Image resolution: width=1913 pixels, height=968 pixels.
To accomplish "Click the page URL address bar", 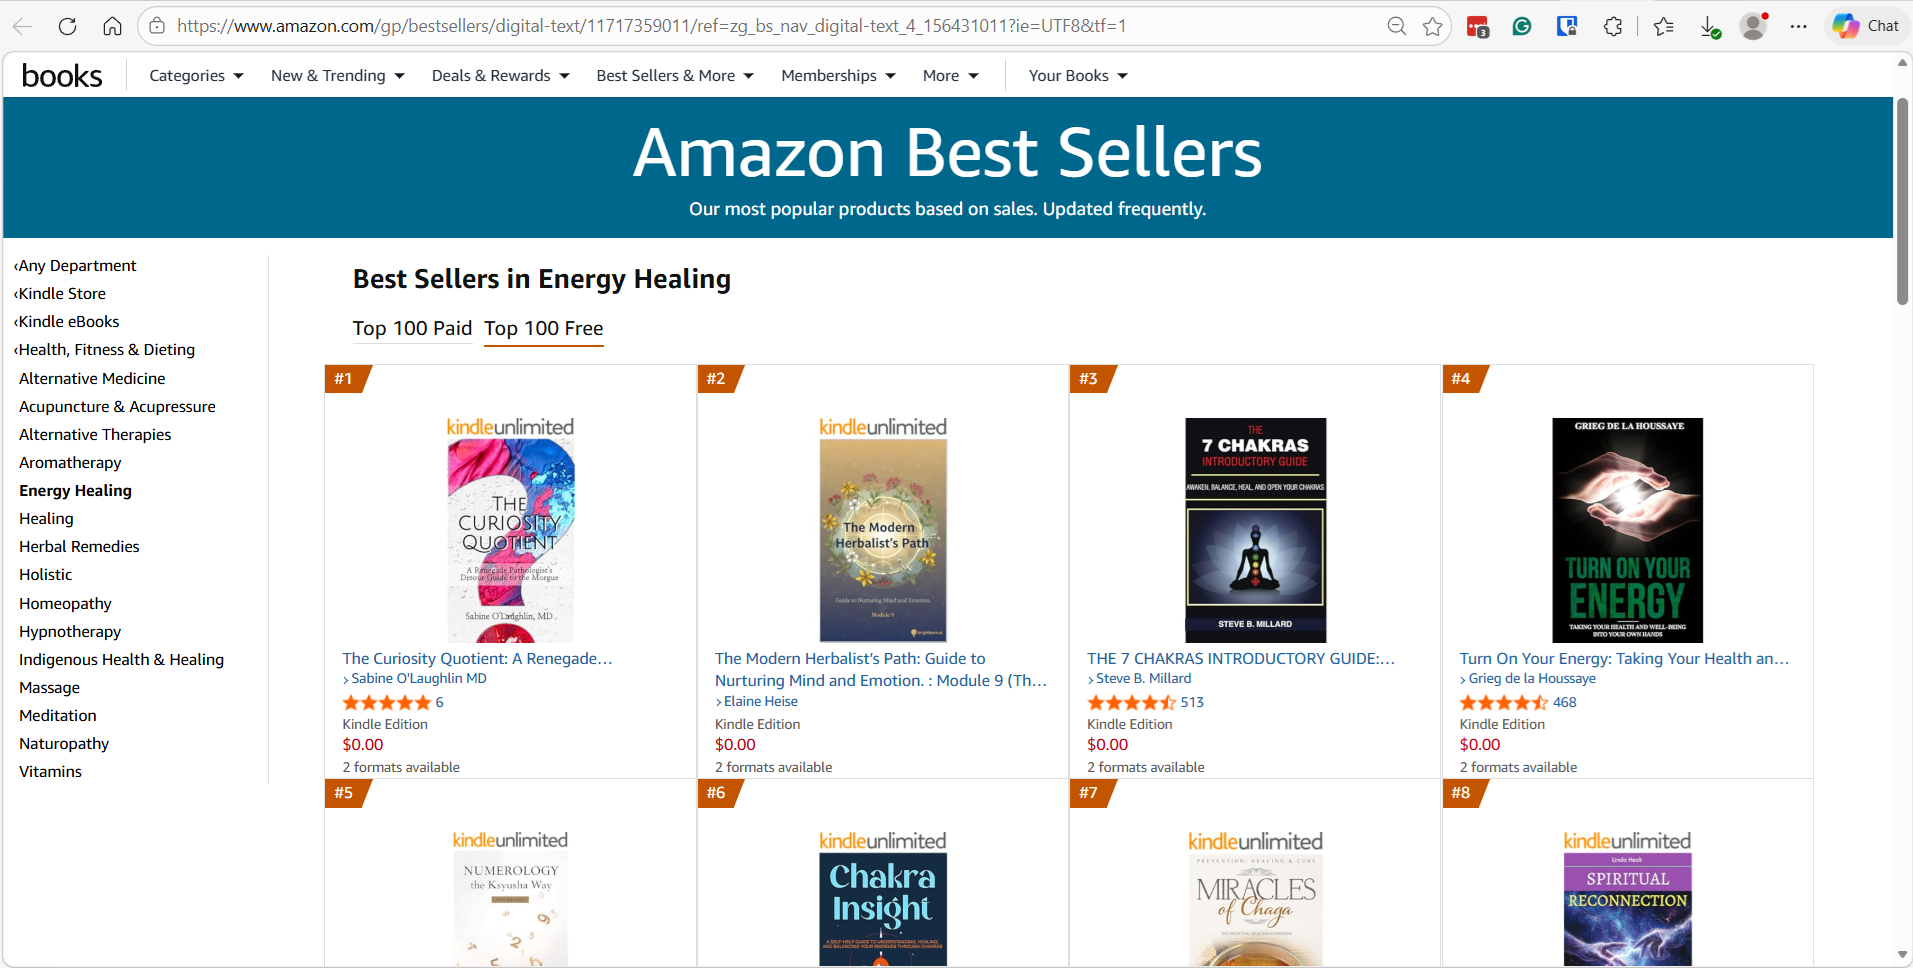I will [x=650, y=26].
